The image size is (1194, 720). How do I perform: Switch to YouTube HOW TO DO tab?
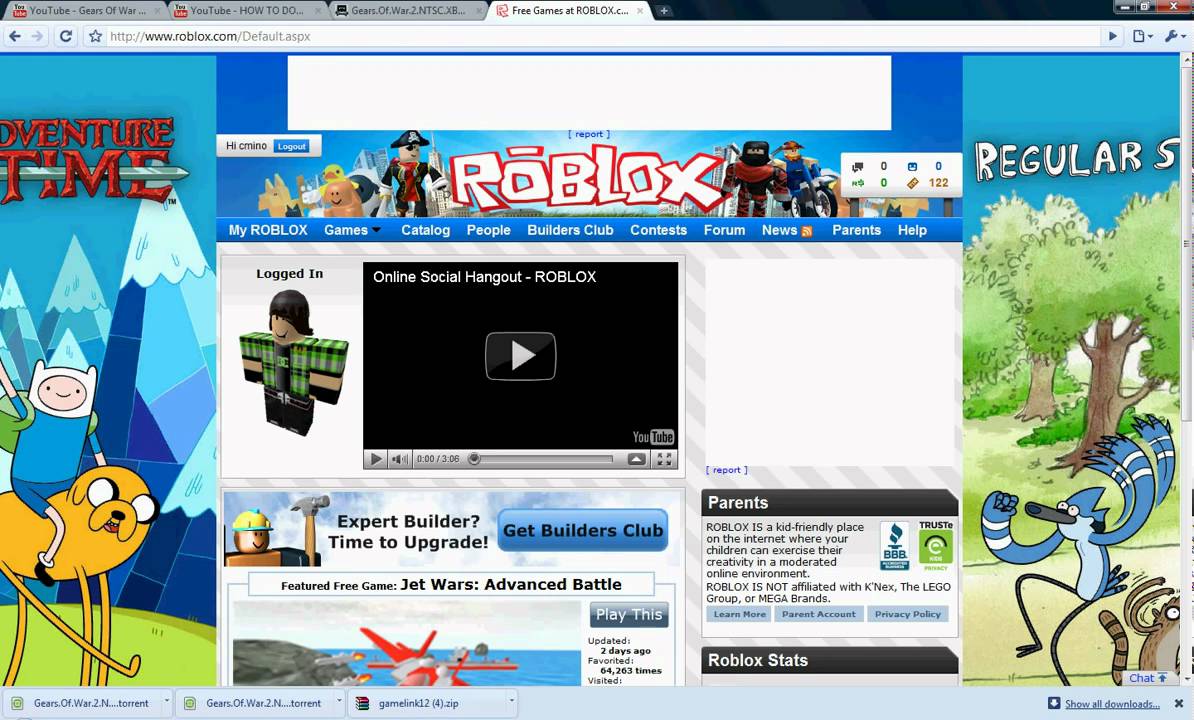[x=247, y=11]
